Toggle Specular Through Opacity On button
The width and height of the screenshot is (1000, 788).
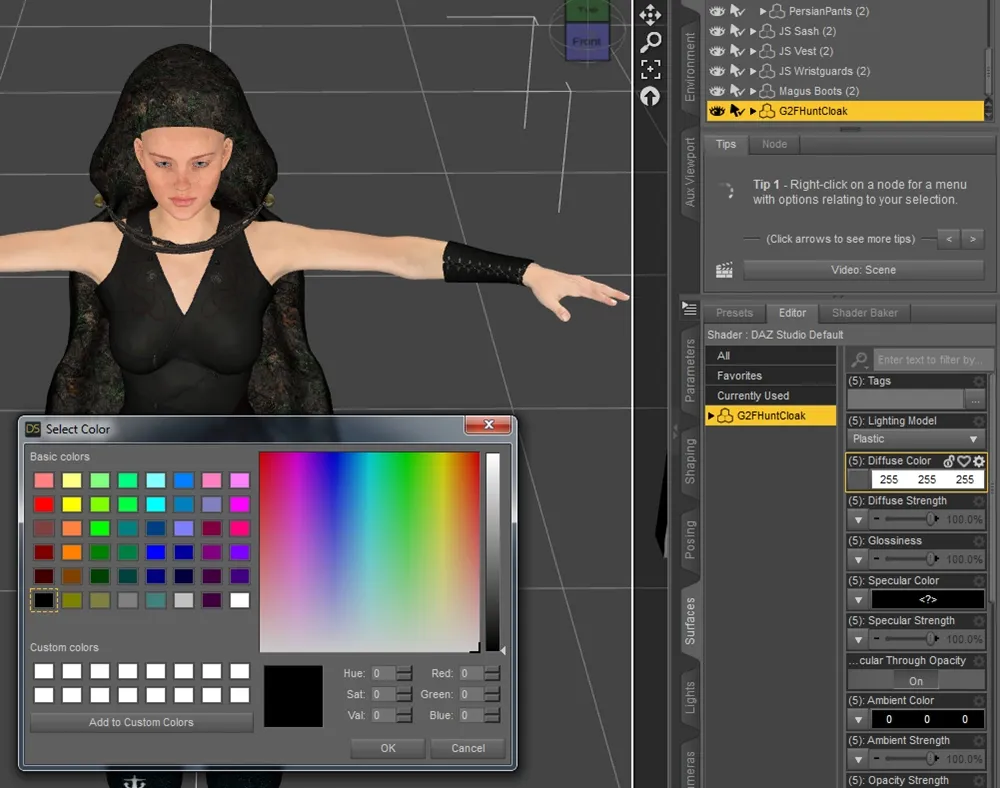[x=916, y=681]
